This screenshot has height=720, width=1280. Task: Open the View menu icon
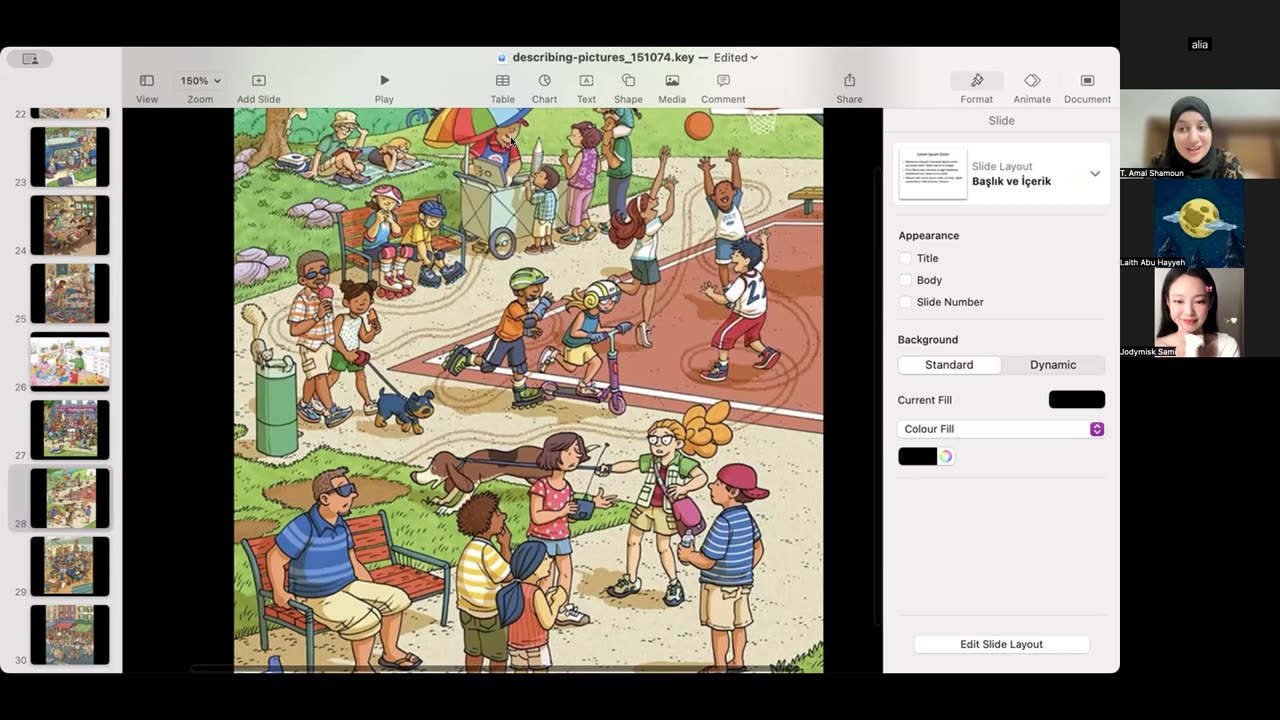[147, 81]
